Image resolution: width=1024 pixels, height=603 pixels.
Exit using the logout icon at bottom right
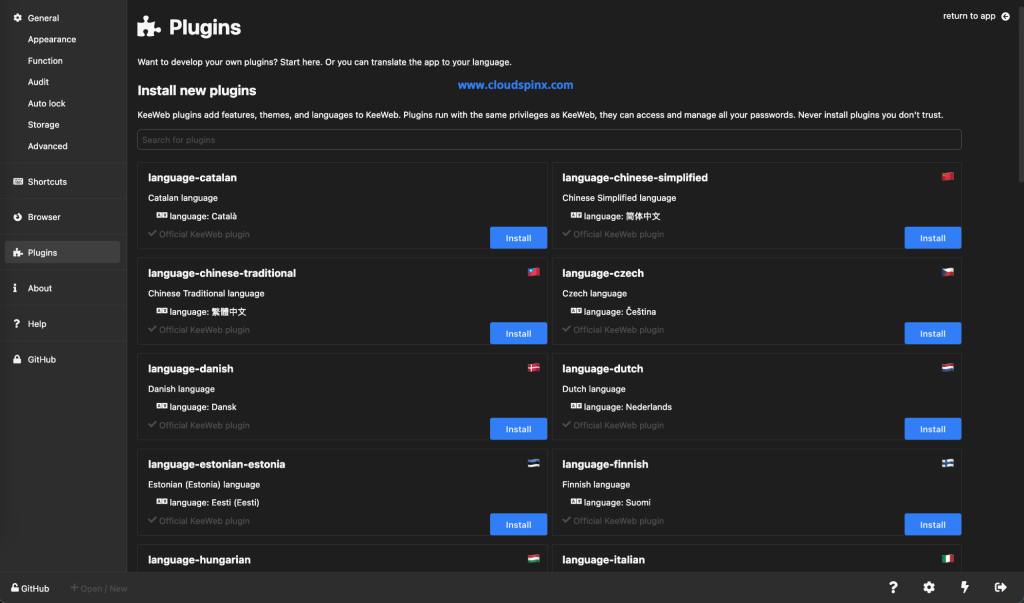(999, 587)
